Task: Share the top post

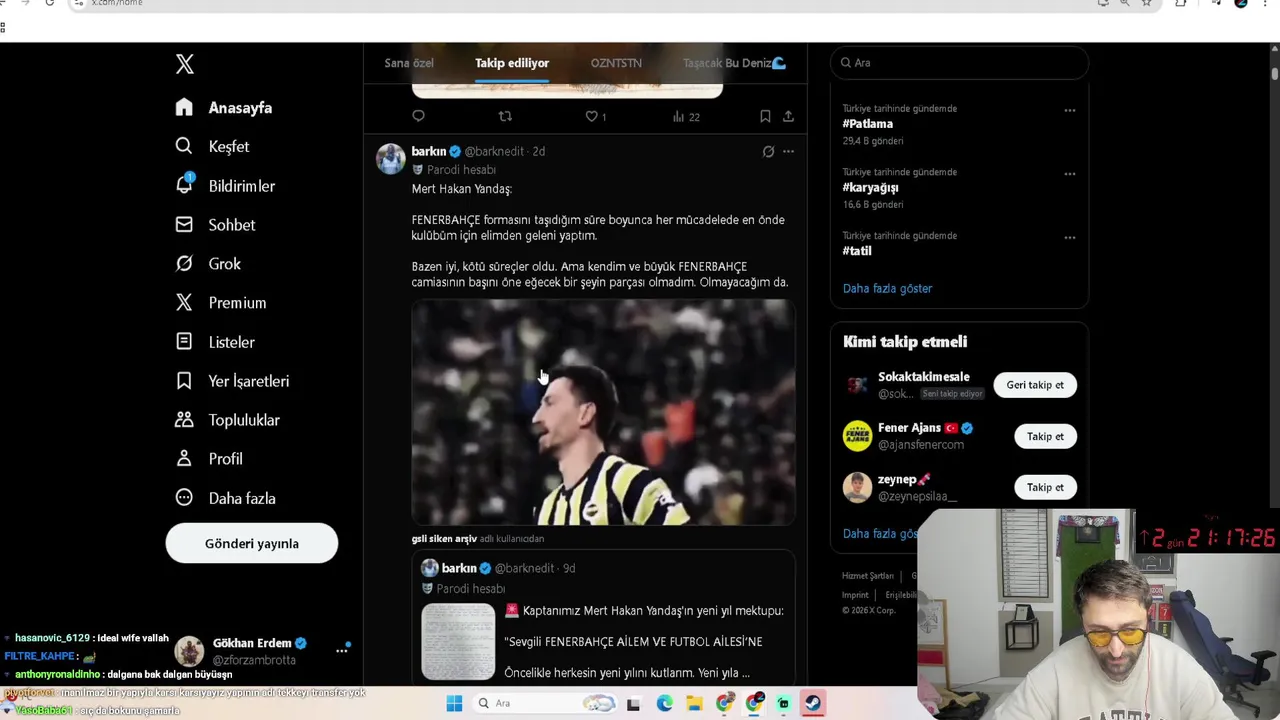Action: click(788, 116)
